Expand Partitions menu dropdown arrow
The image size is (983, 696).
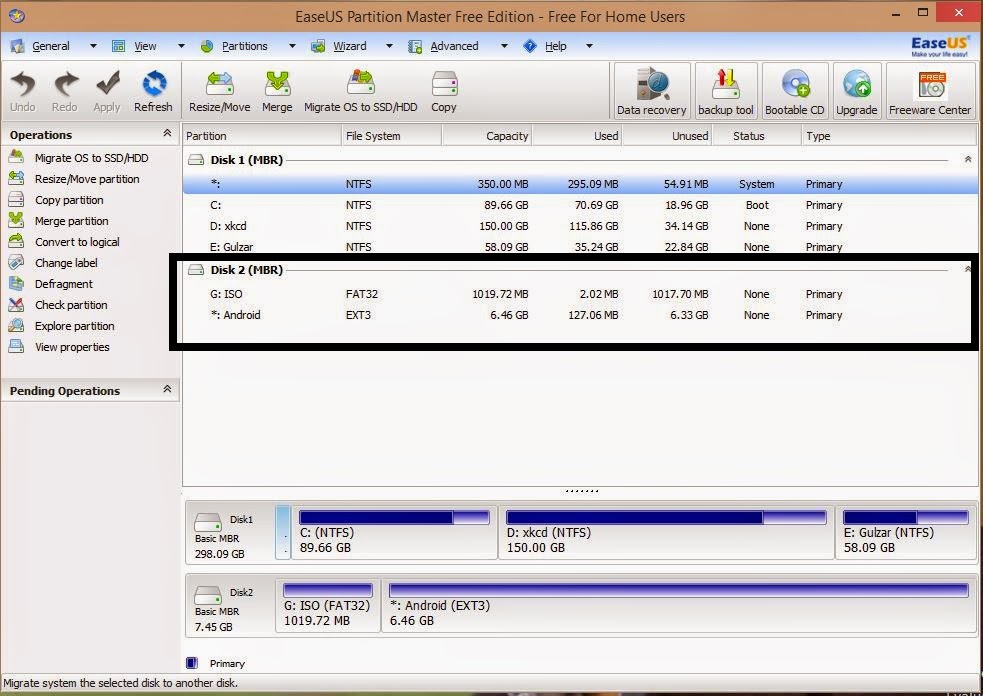coord(292,46)
